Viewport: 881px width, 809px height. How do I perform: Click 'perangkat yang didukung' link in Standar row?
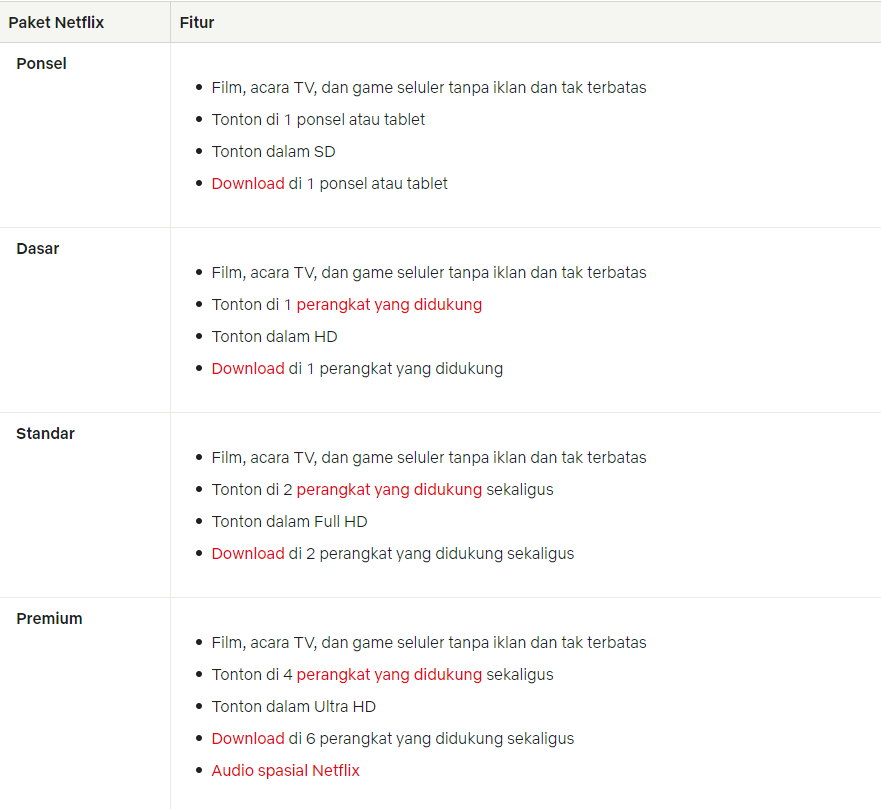point(389,490)
